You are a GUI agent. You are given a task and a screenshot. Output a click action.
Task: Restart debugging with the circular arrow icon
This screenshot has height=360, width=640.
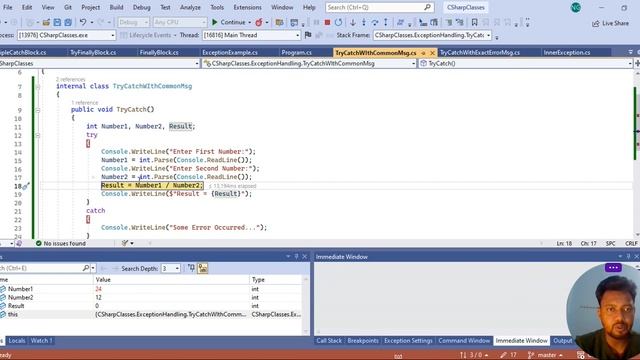click(338, 22)
